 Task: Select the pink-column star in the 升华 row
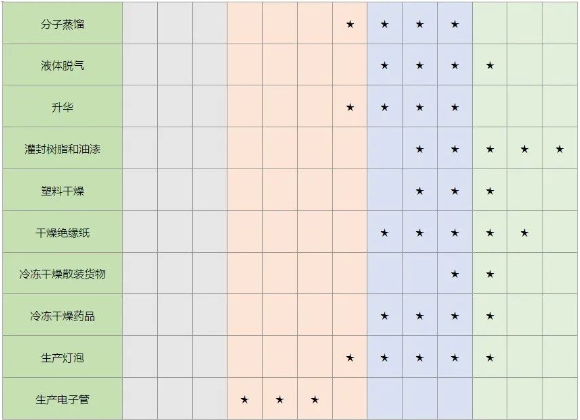point(350,107)
